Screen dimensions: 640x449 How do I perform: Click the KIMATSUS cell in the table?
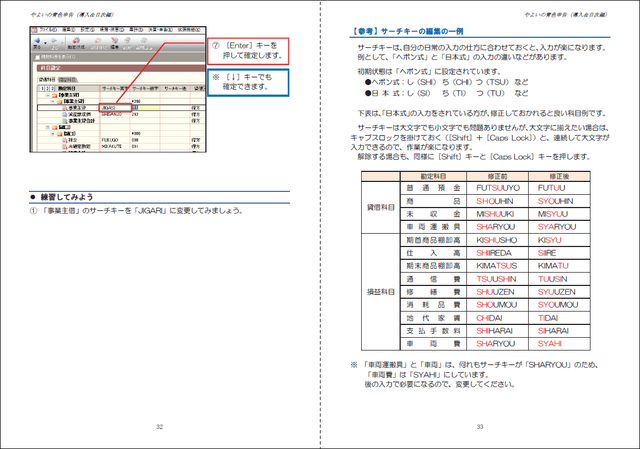[x=497, y=266]
